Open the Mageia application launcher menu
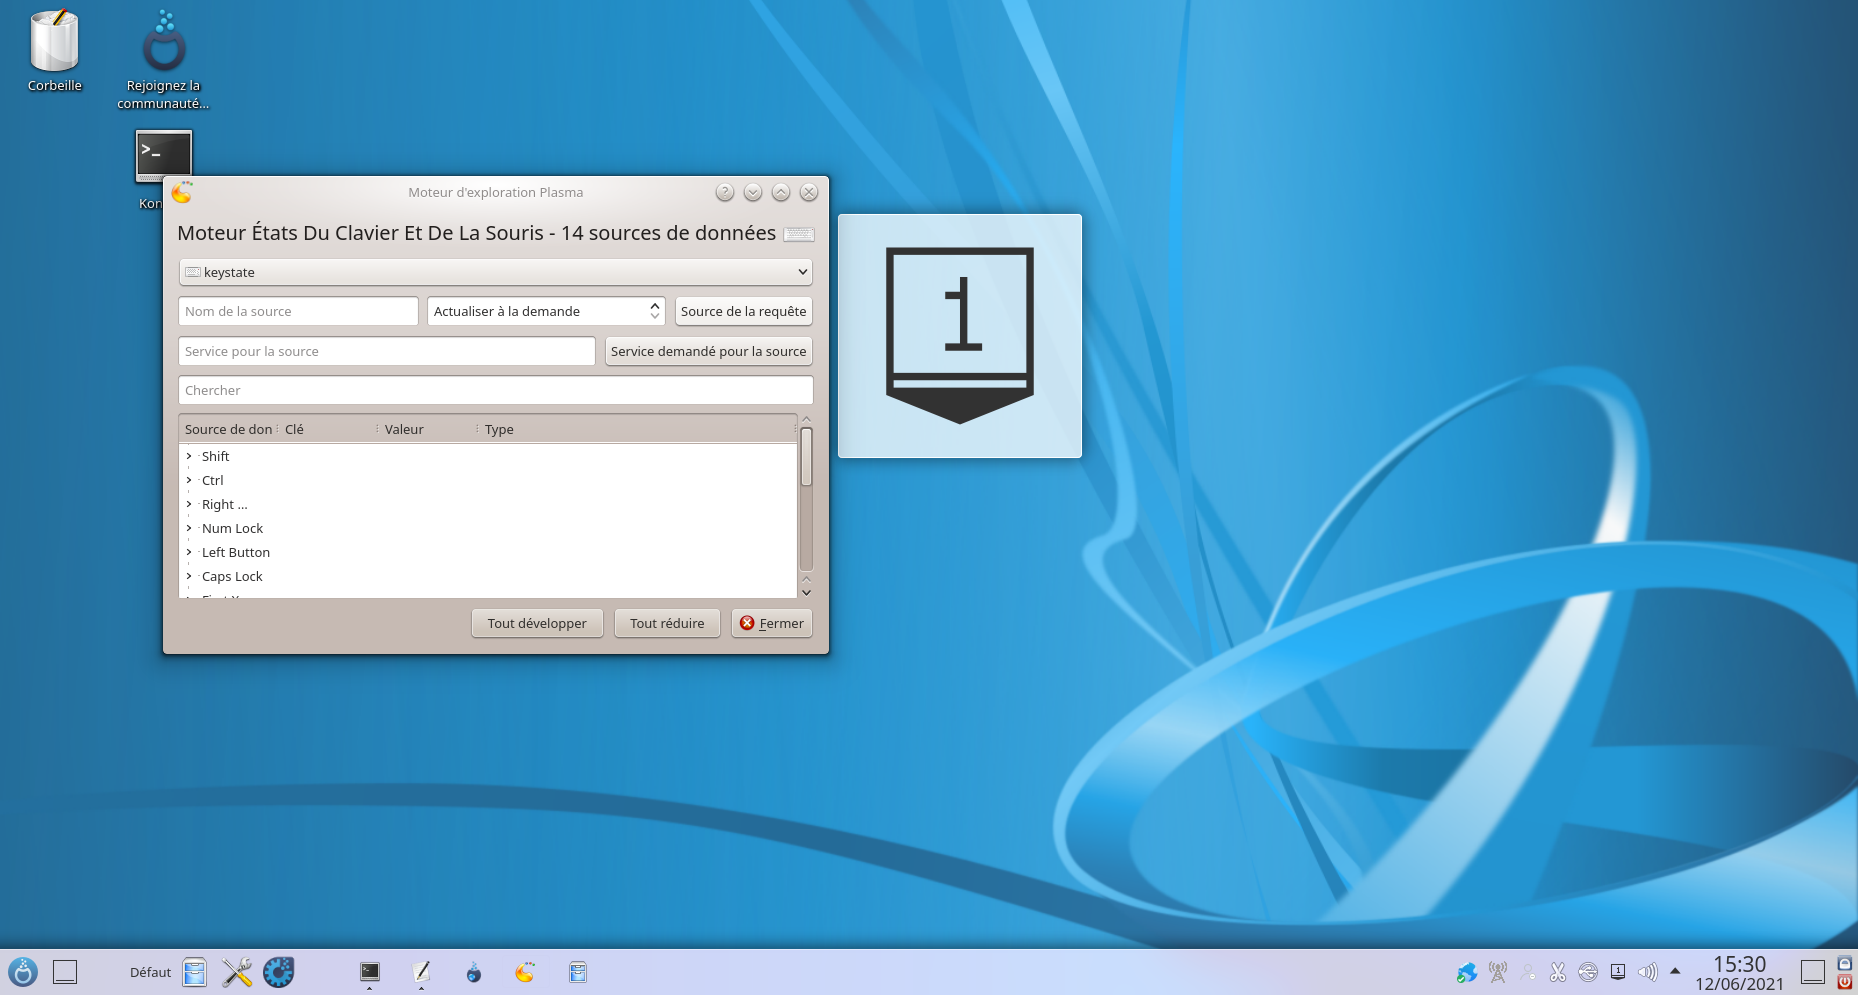The width and height of the screenshot is (1858, 995). click(22, 972)
